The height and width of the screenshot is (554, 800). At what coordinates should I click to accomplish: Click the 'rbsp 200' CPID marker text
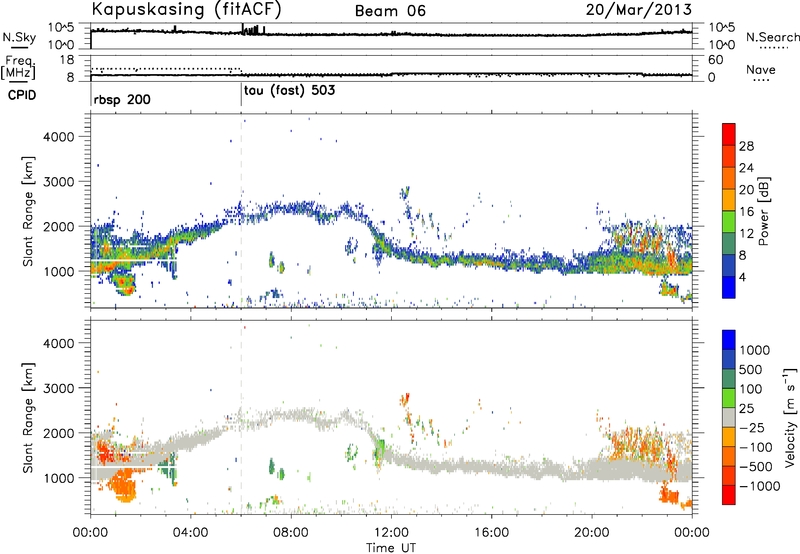pyautogui.click(x=122, y=99)
